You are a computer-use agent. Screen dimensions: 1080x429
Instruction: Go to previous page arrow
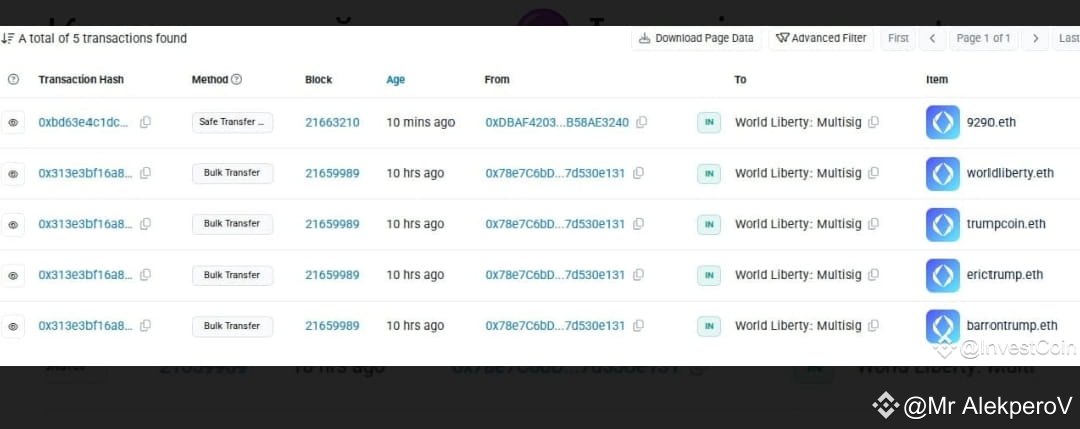[x=932, y=39]
